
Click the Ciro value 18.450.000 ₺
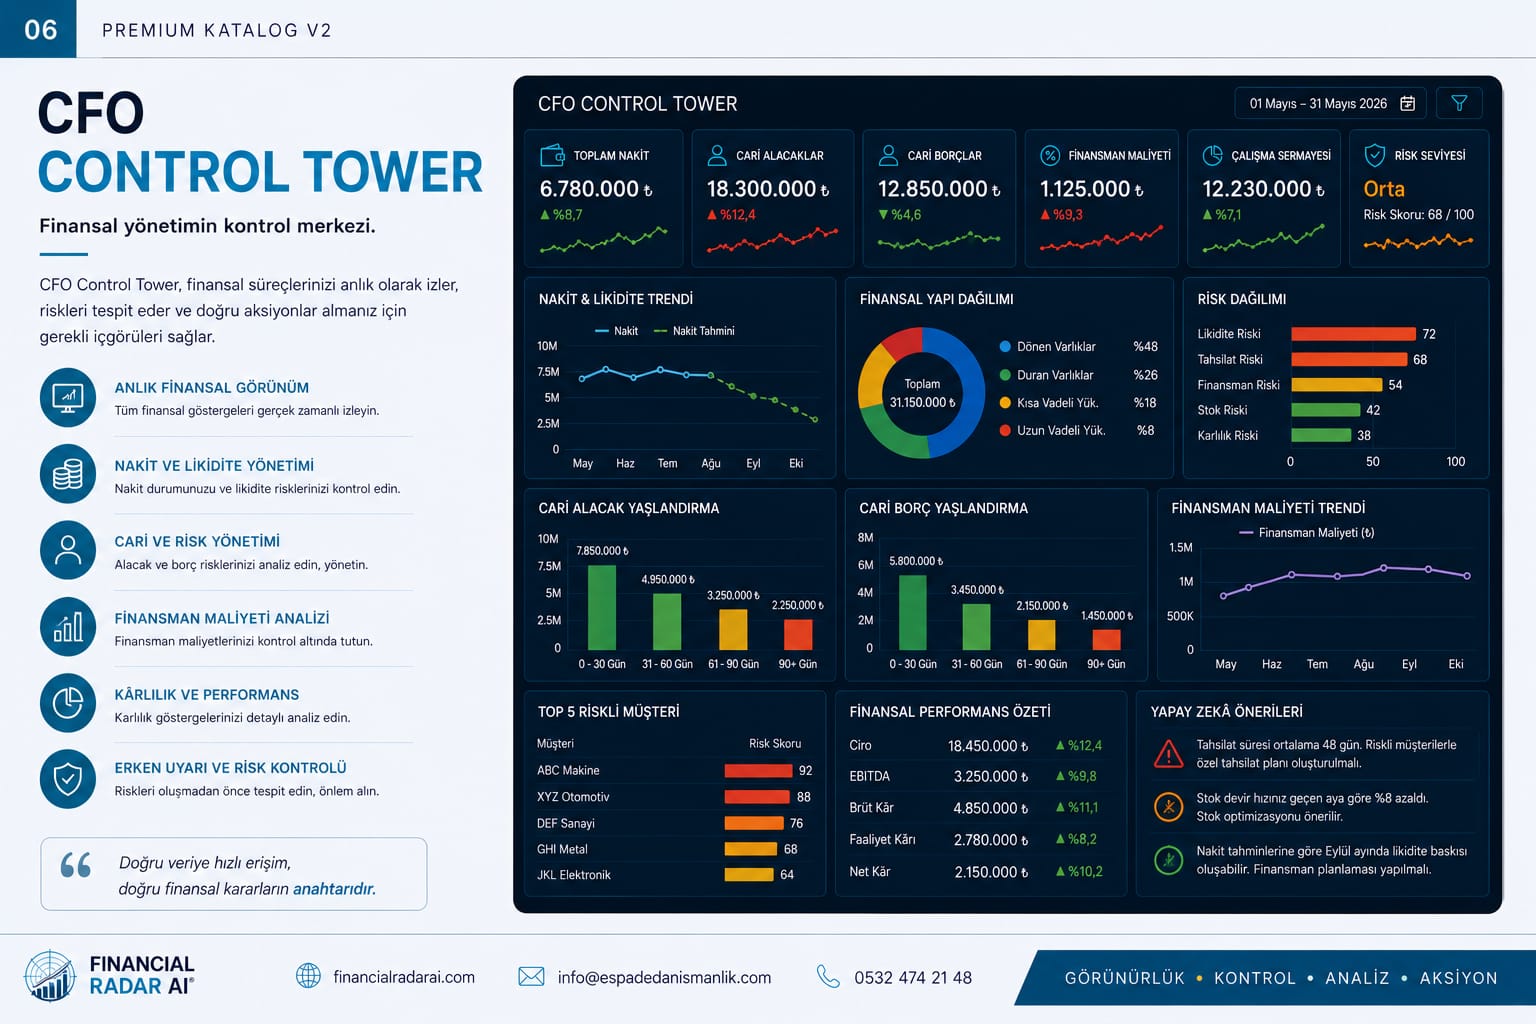(x=988, y=746)
